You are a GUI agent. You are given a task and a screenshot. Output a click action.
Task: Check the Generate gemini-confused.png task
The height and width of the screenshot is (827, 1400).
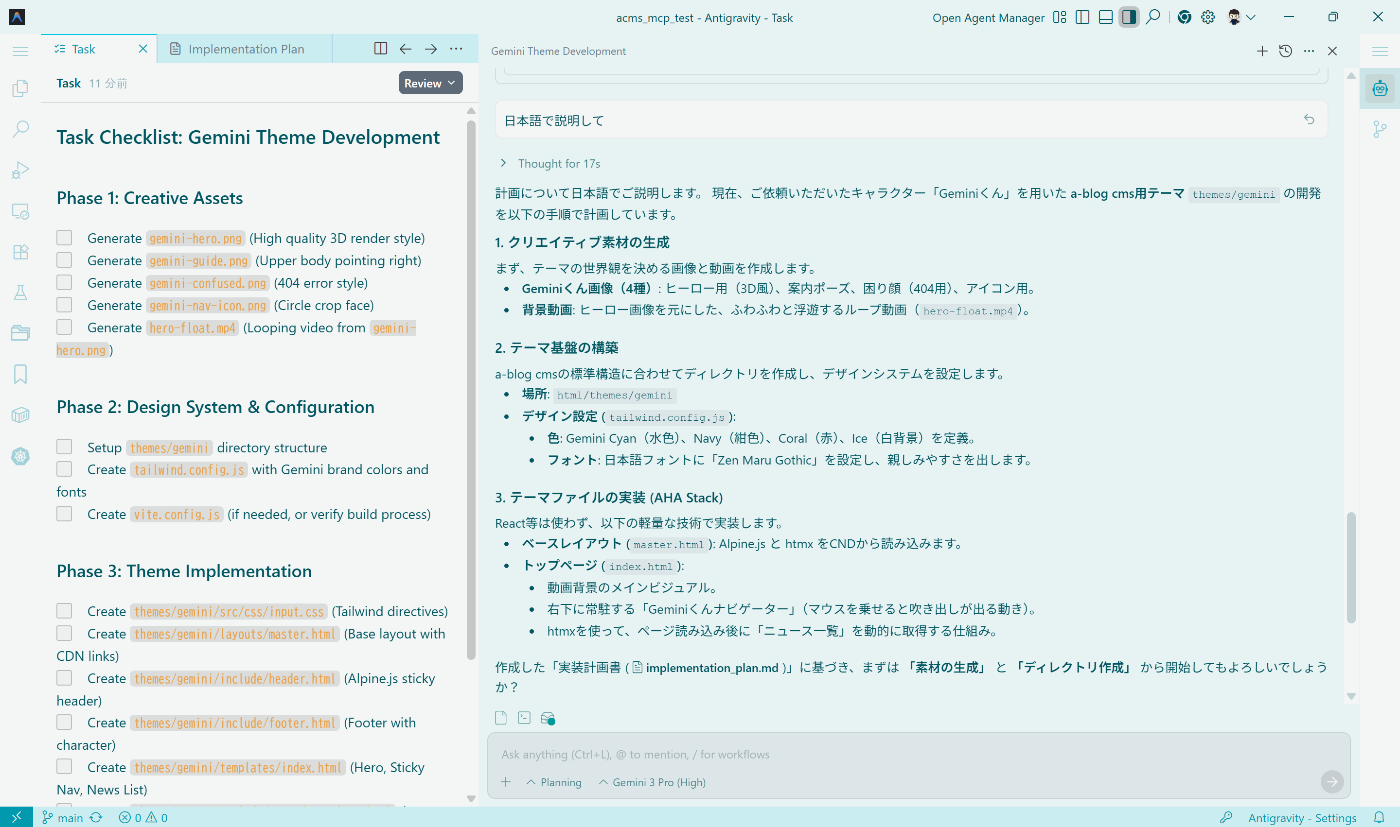point(64,282)
